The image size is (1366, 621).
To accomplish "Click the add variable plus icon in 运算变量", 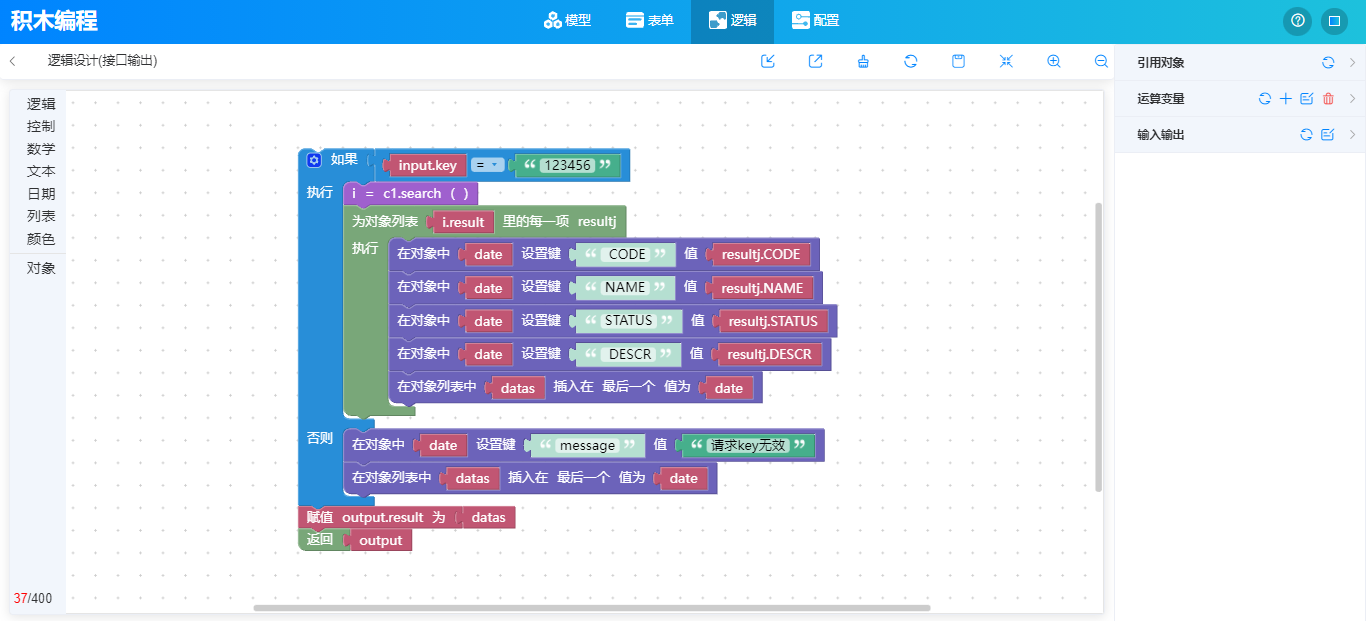I will coord(1286,98).
